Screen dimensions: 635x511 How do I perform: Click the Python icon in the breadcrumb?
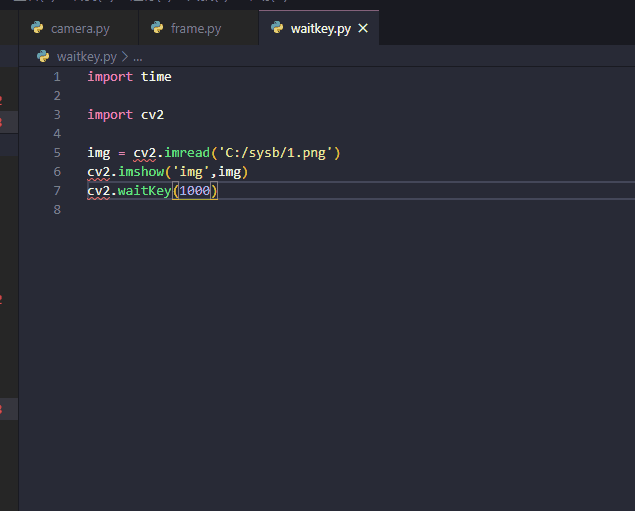43,56
